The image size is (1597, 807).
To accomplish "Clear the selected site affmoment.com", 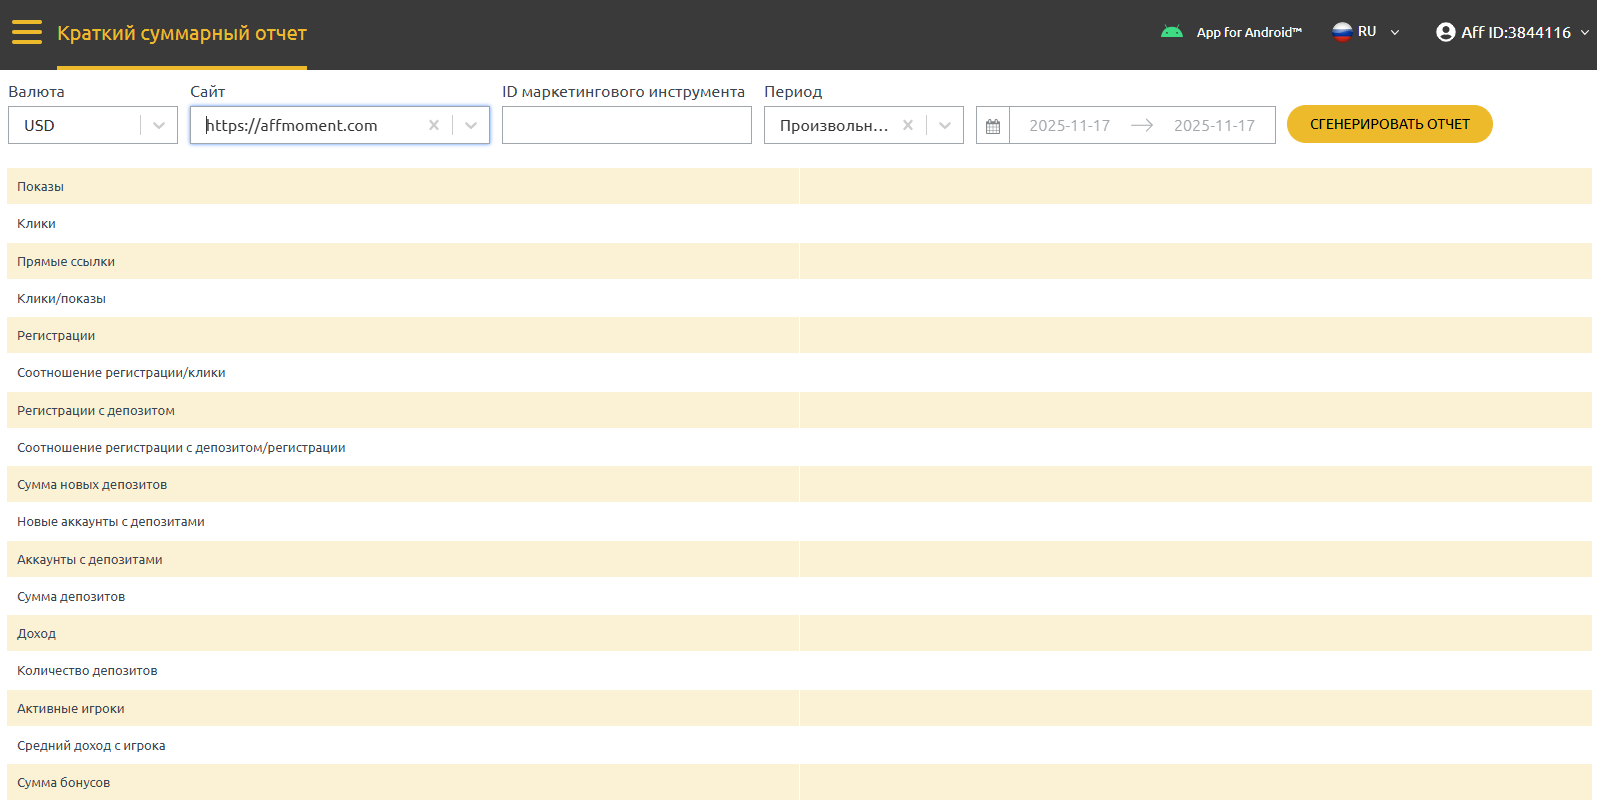I will coord(433,126).
